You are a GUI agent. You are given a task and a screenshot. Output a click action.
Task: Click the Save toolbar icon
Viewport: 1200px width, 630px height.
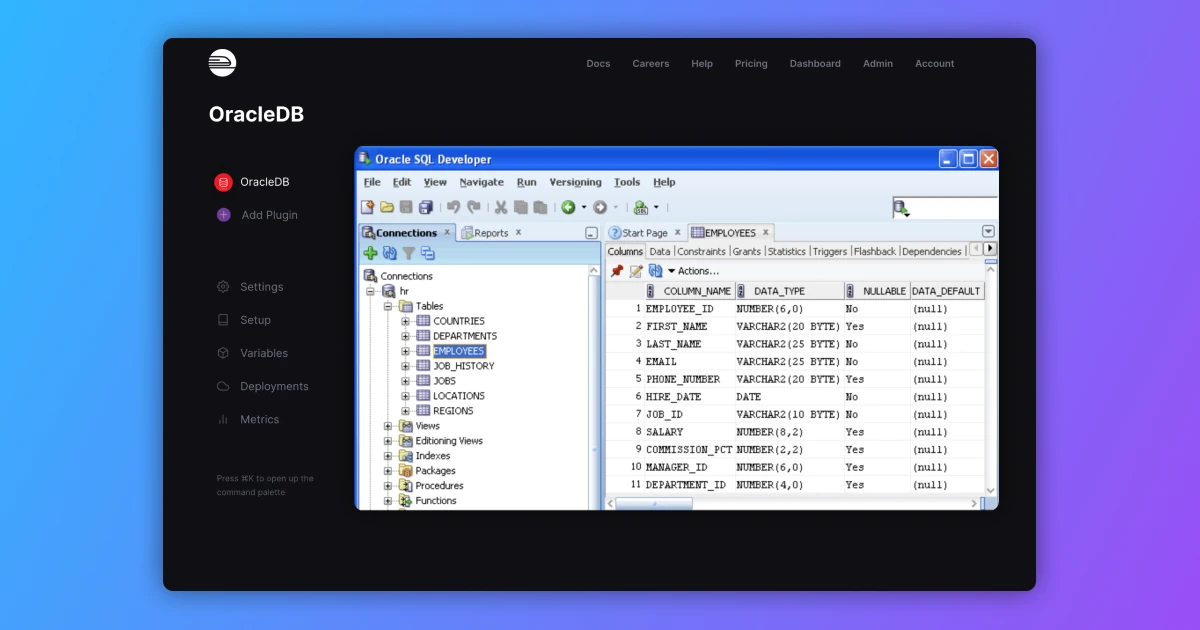tap(406, 207)
